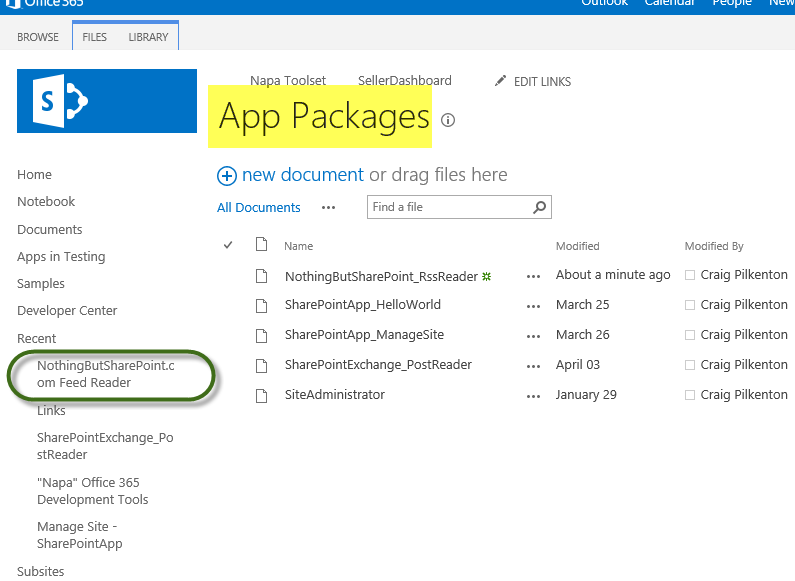This screenshot has width=795, height=581.
Task: Click Subsites in the left navigation
Action: (41, 571)
